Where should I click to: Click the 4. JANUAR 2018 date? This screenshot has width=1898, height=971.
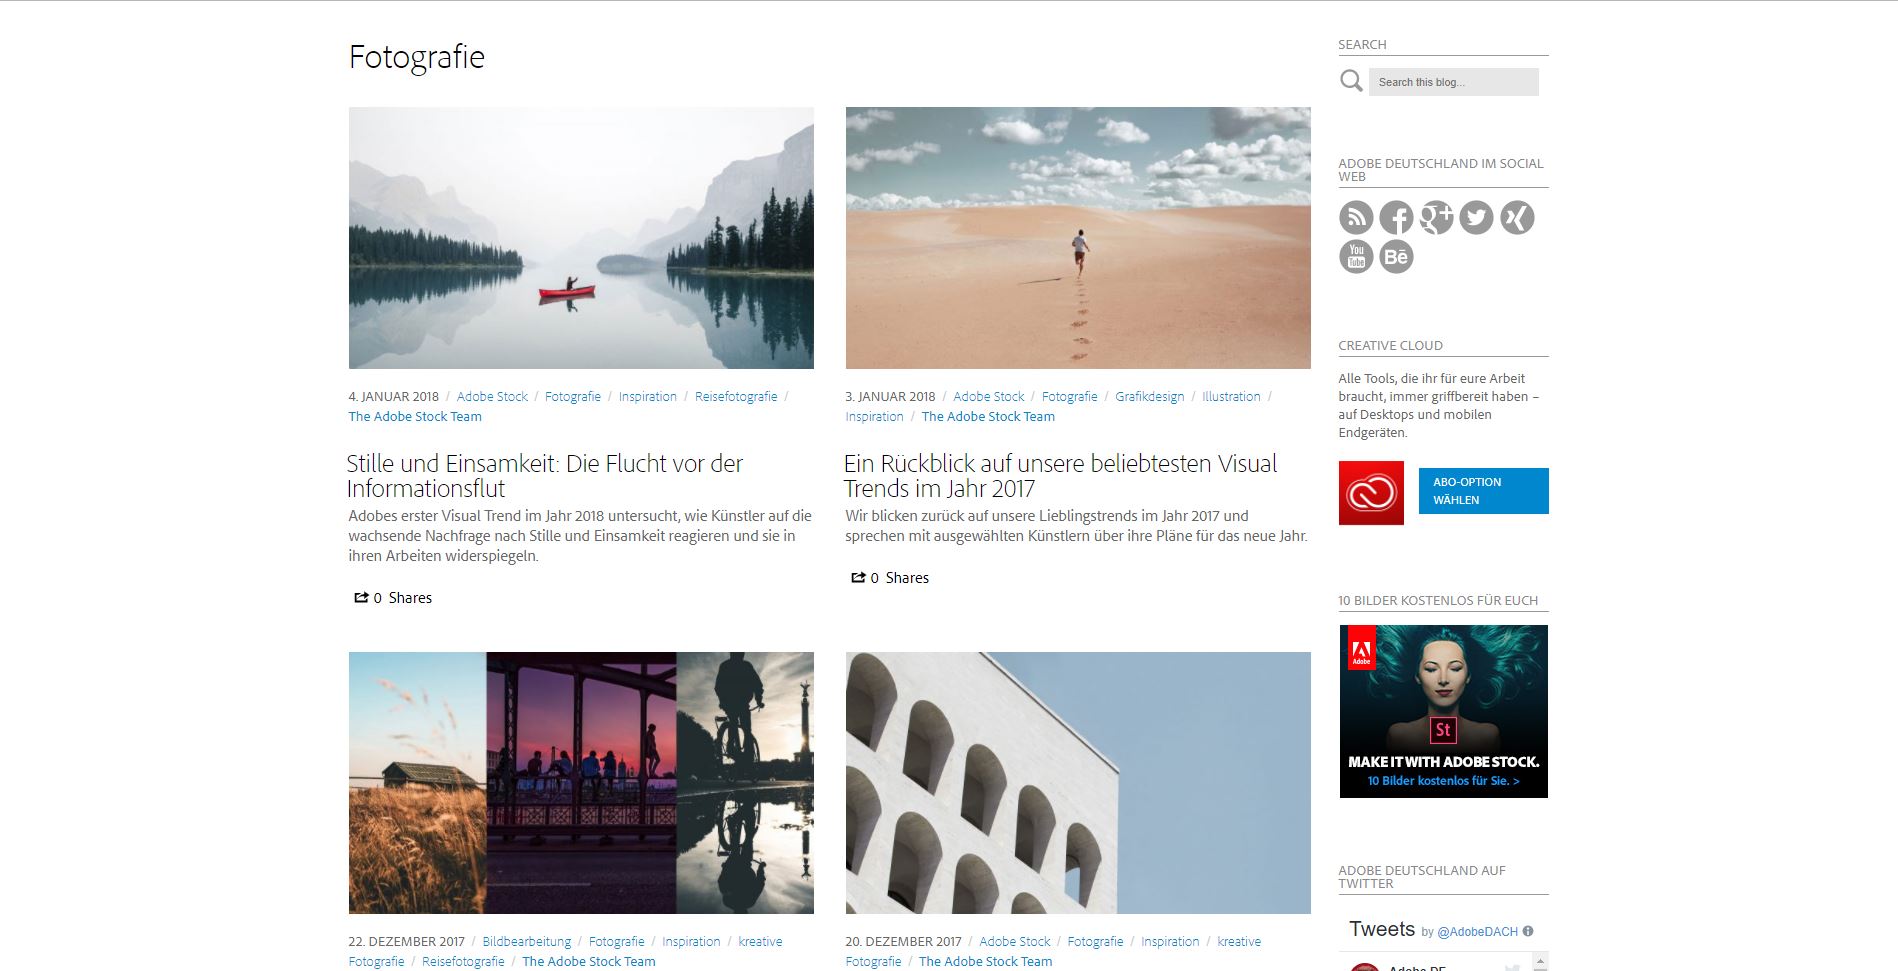tap(394, 396)
